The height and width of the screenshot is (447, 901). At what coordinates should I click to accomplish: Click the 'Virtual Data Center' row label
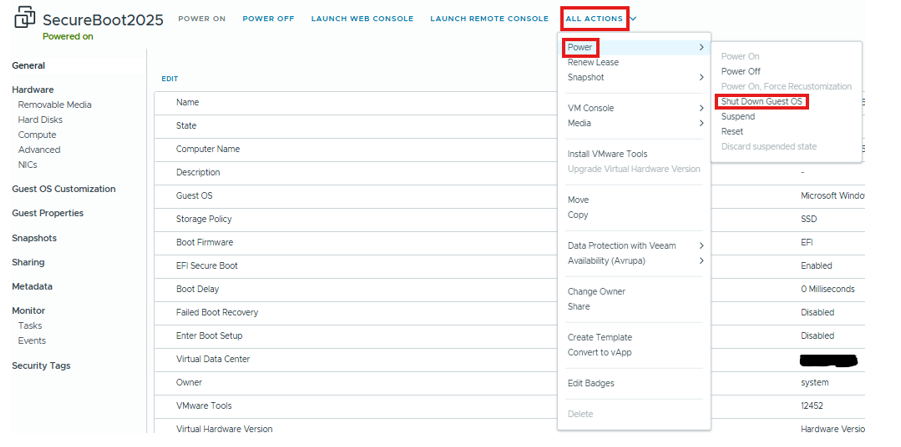tap(213, 359)
